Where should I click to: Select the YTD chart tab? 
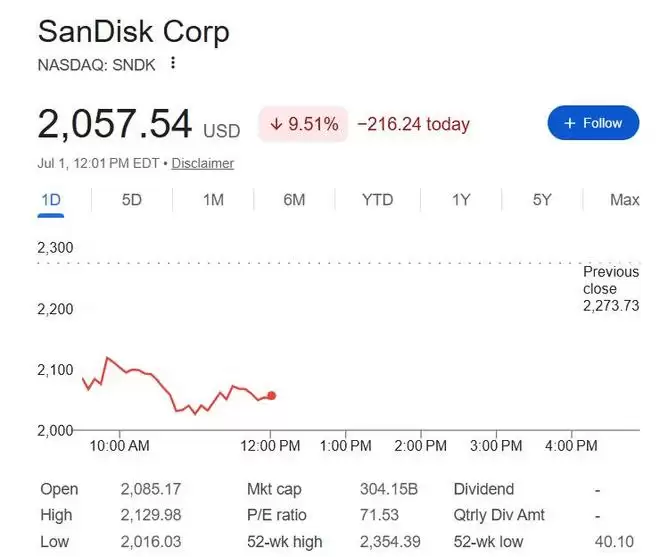tap(378, 200)
